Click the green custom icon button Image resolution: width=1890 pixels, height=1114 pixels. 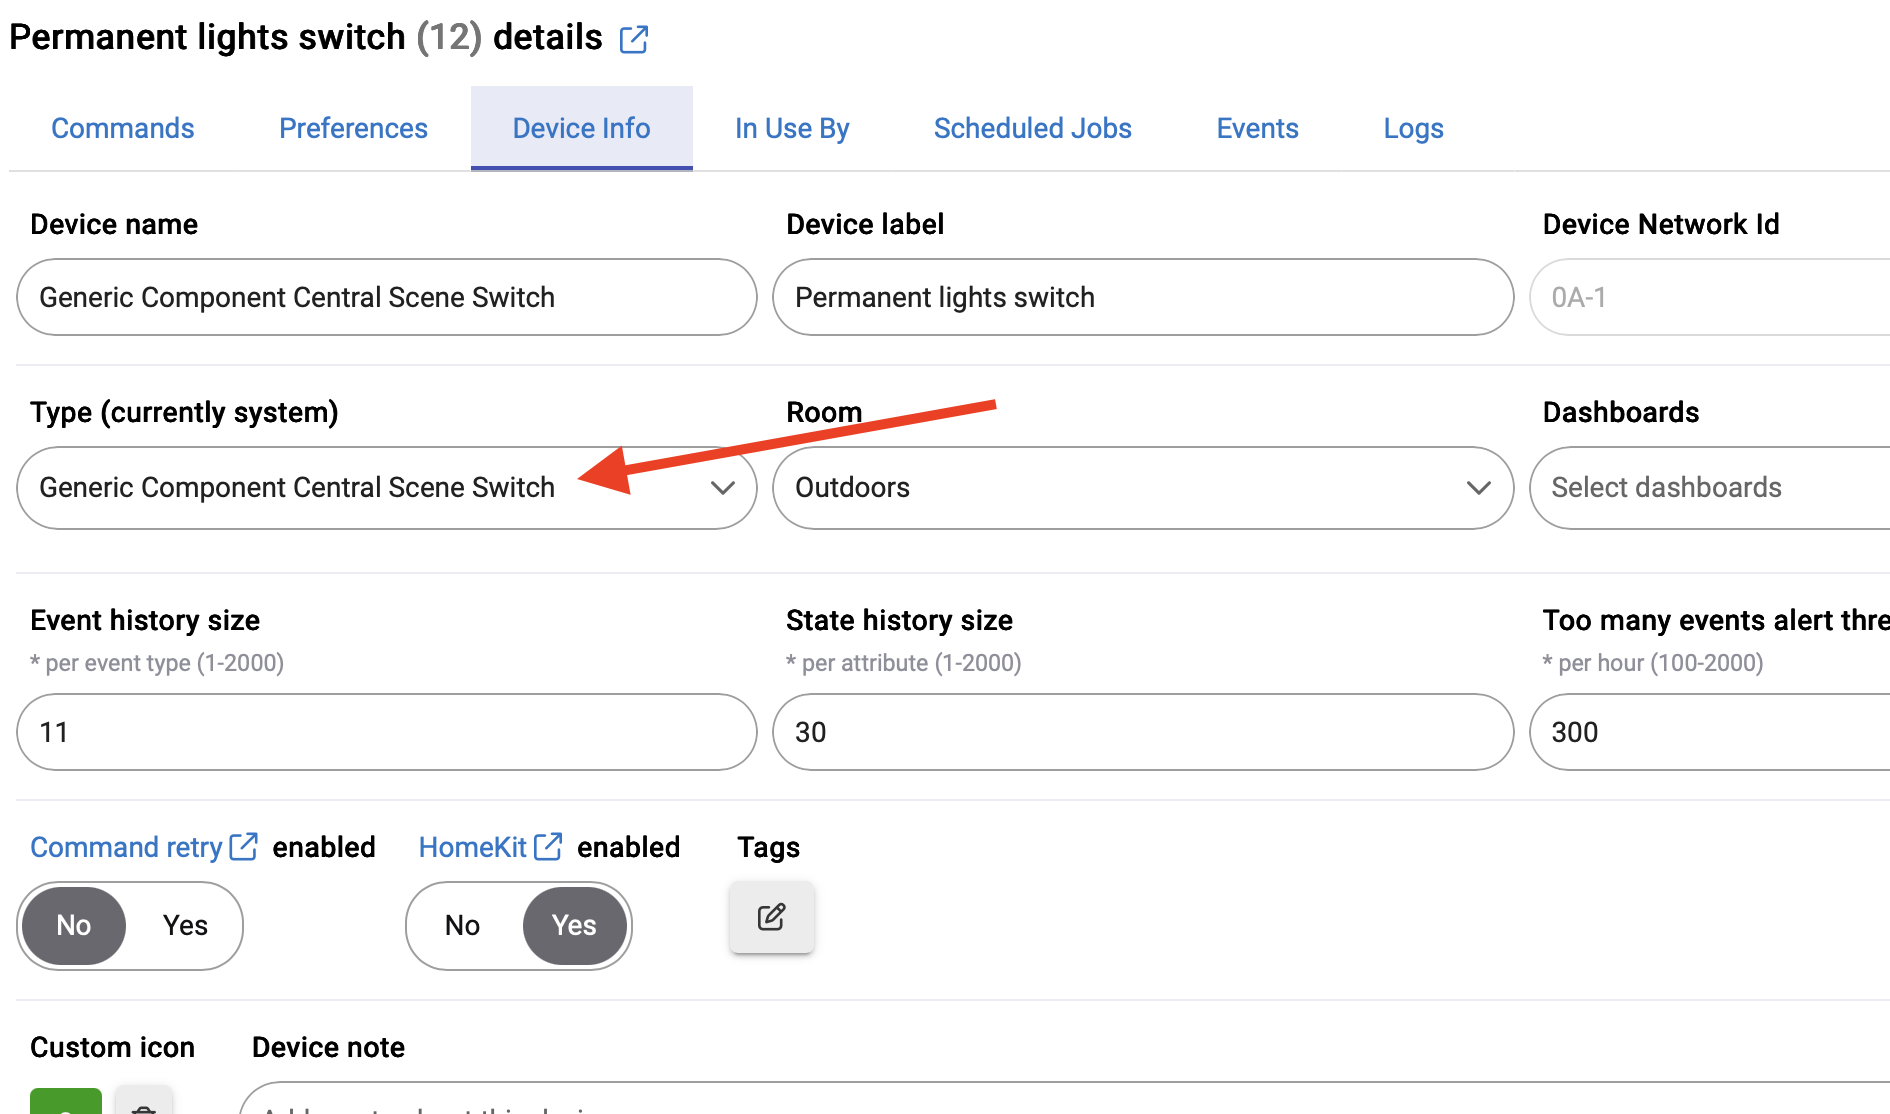(66, 1101)
